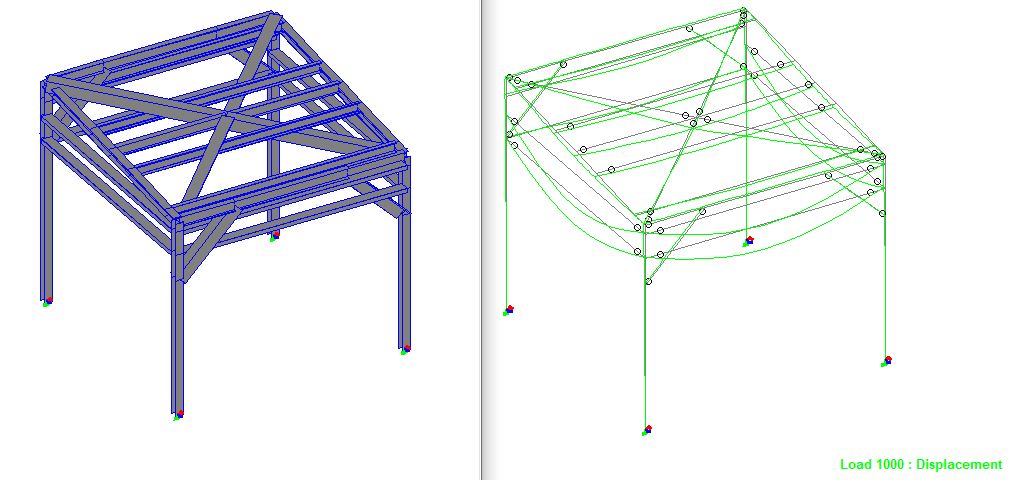The width and height of the screenshot is (1010, 480).
Task: Select rear column support in displacement view
Action: (x=748, y=241)
